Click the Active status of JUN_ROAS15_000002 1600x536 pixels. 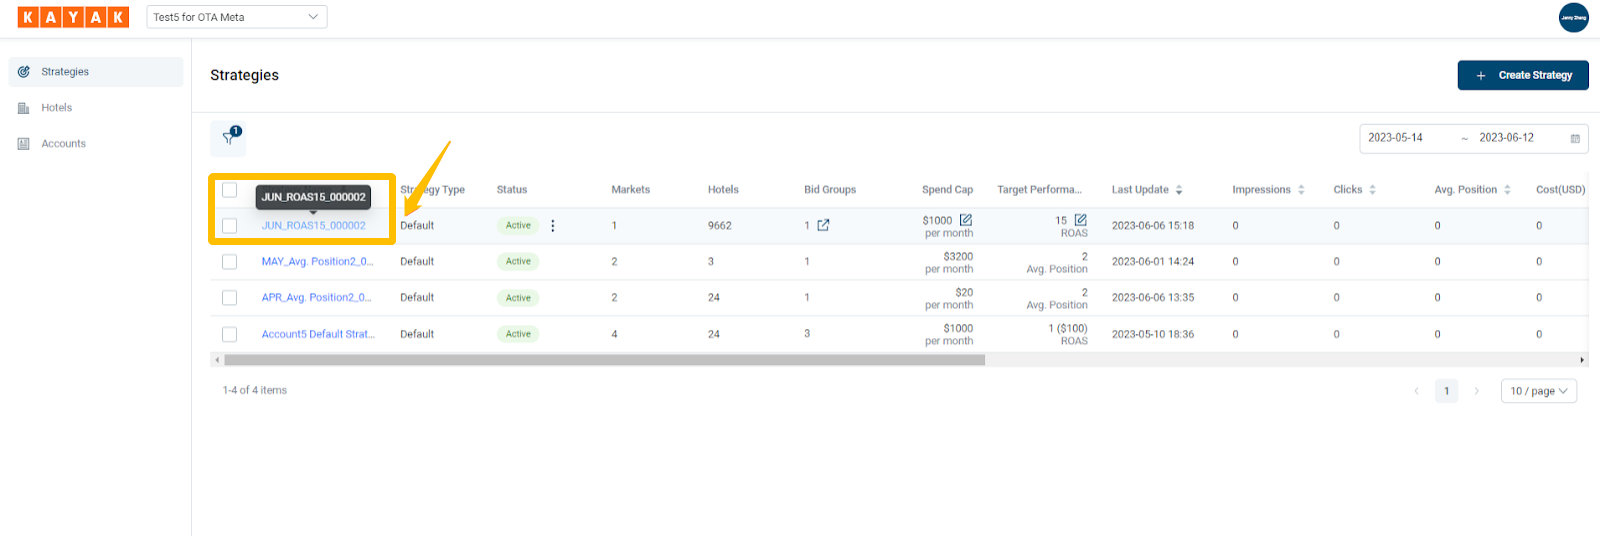pos(518,226)
